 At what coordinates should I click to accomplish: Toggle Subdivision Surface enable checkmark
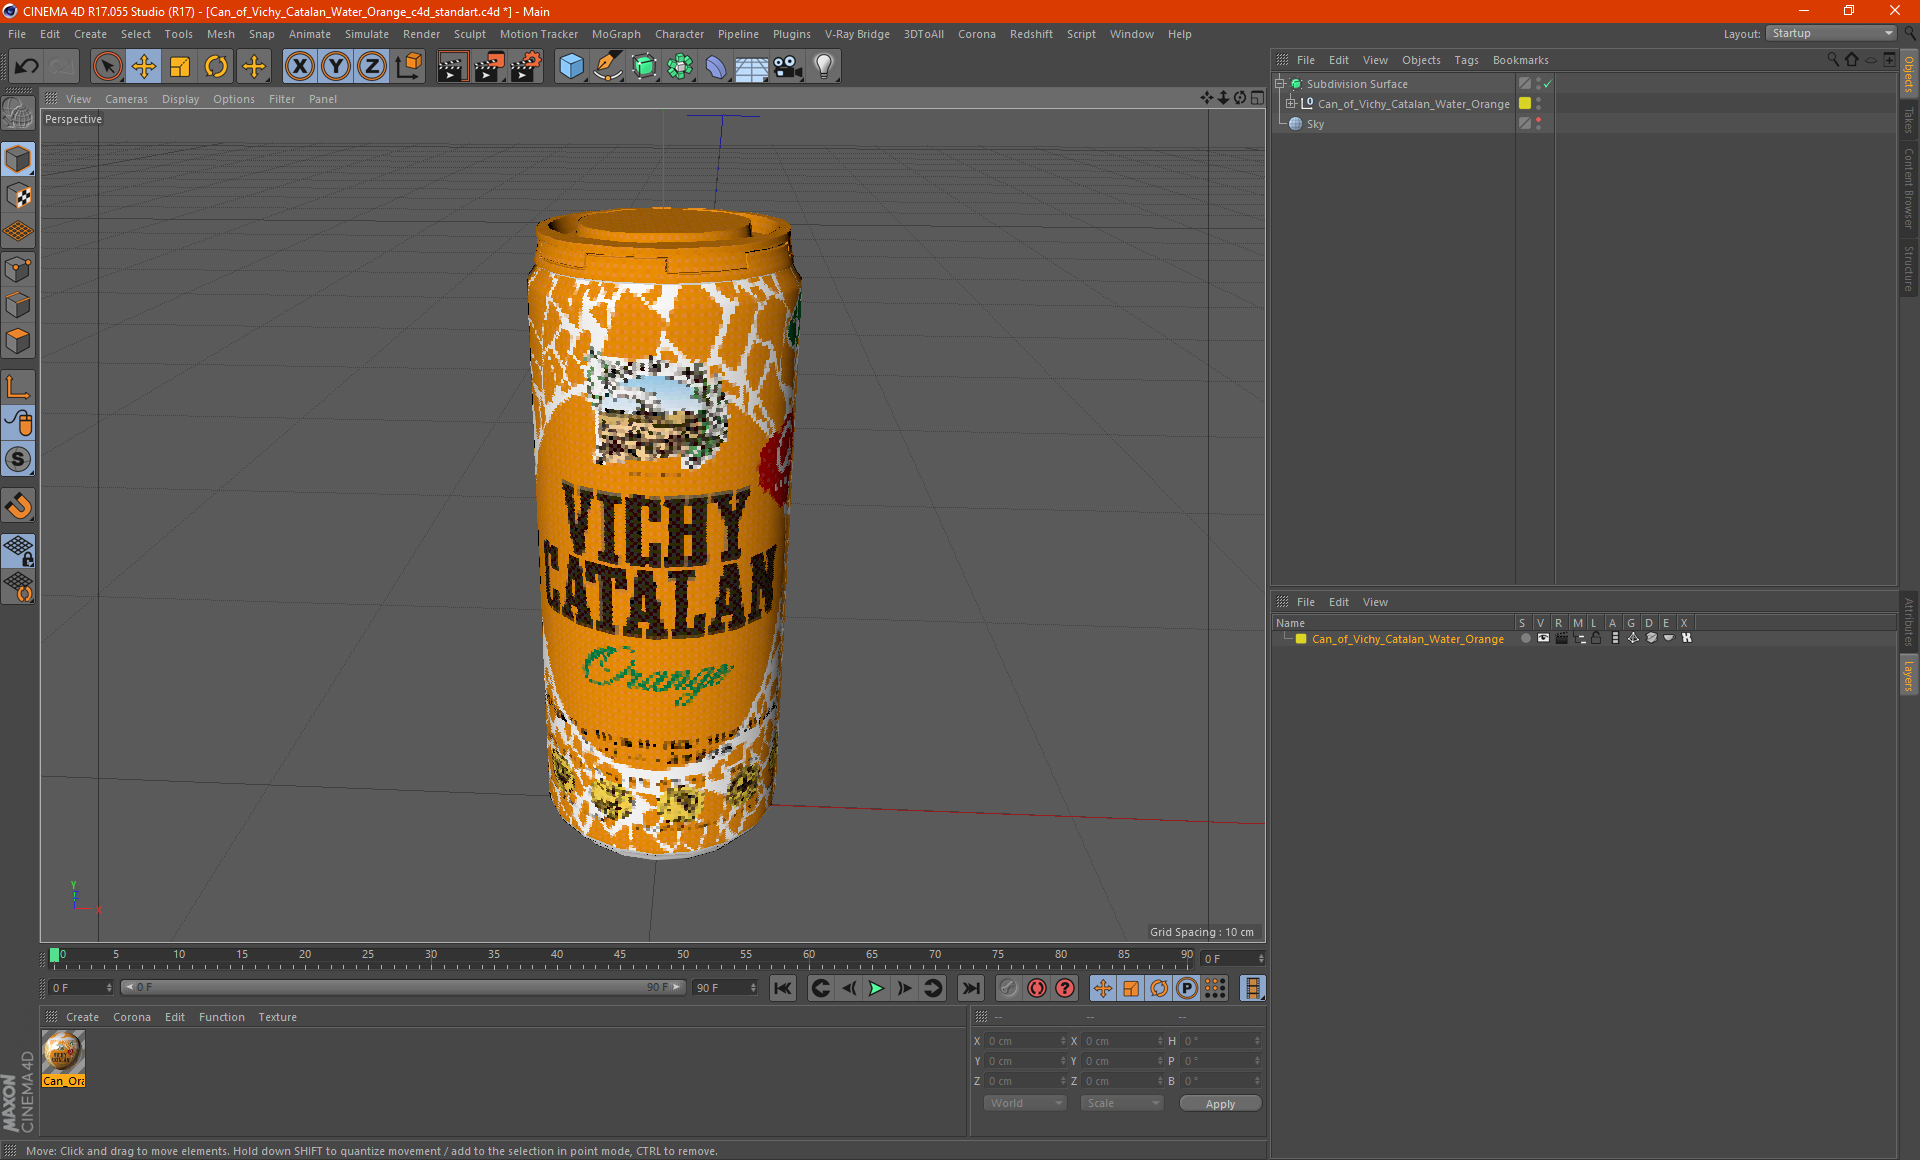coord(1548,84)
